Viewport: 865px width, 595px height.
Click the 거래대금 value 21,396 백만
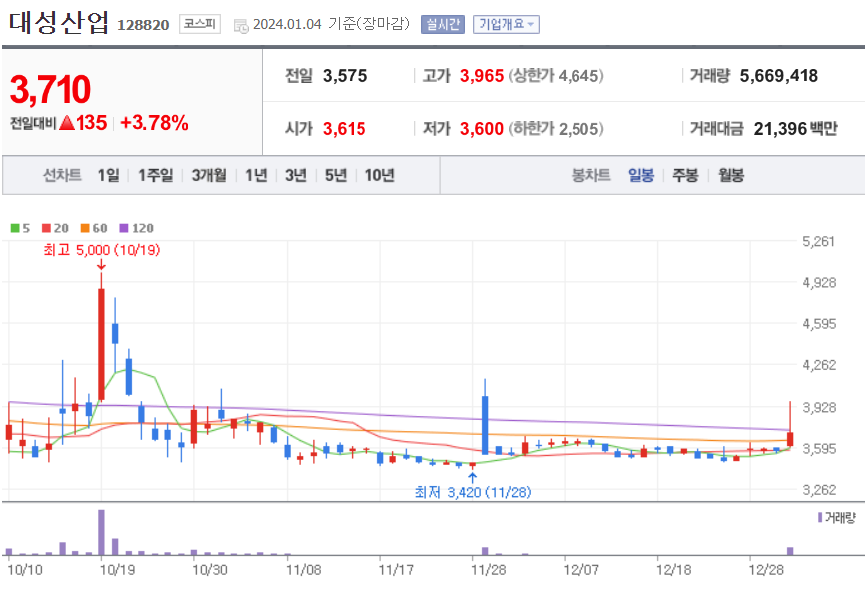click(x=795, y=129)
